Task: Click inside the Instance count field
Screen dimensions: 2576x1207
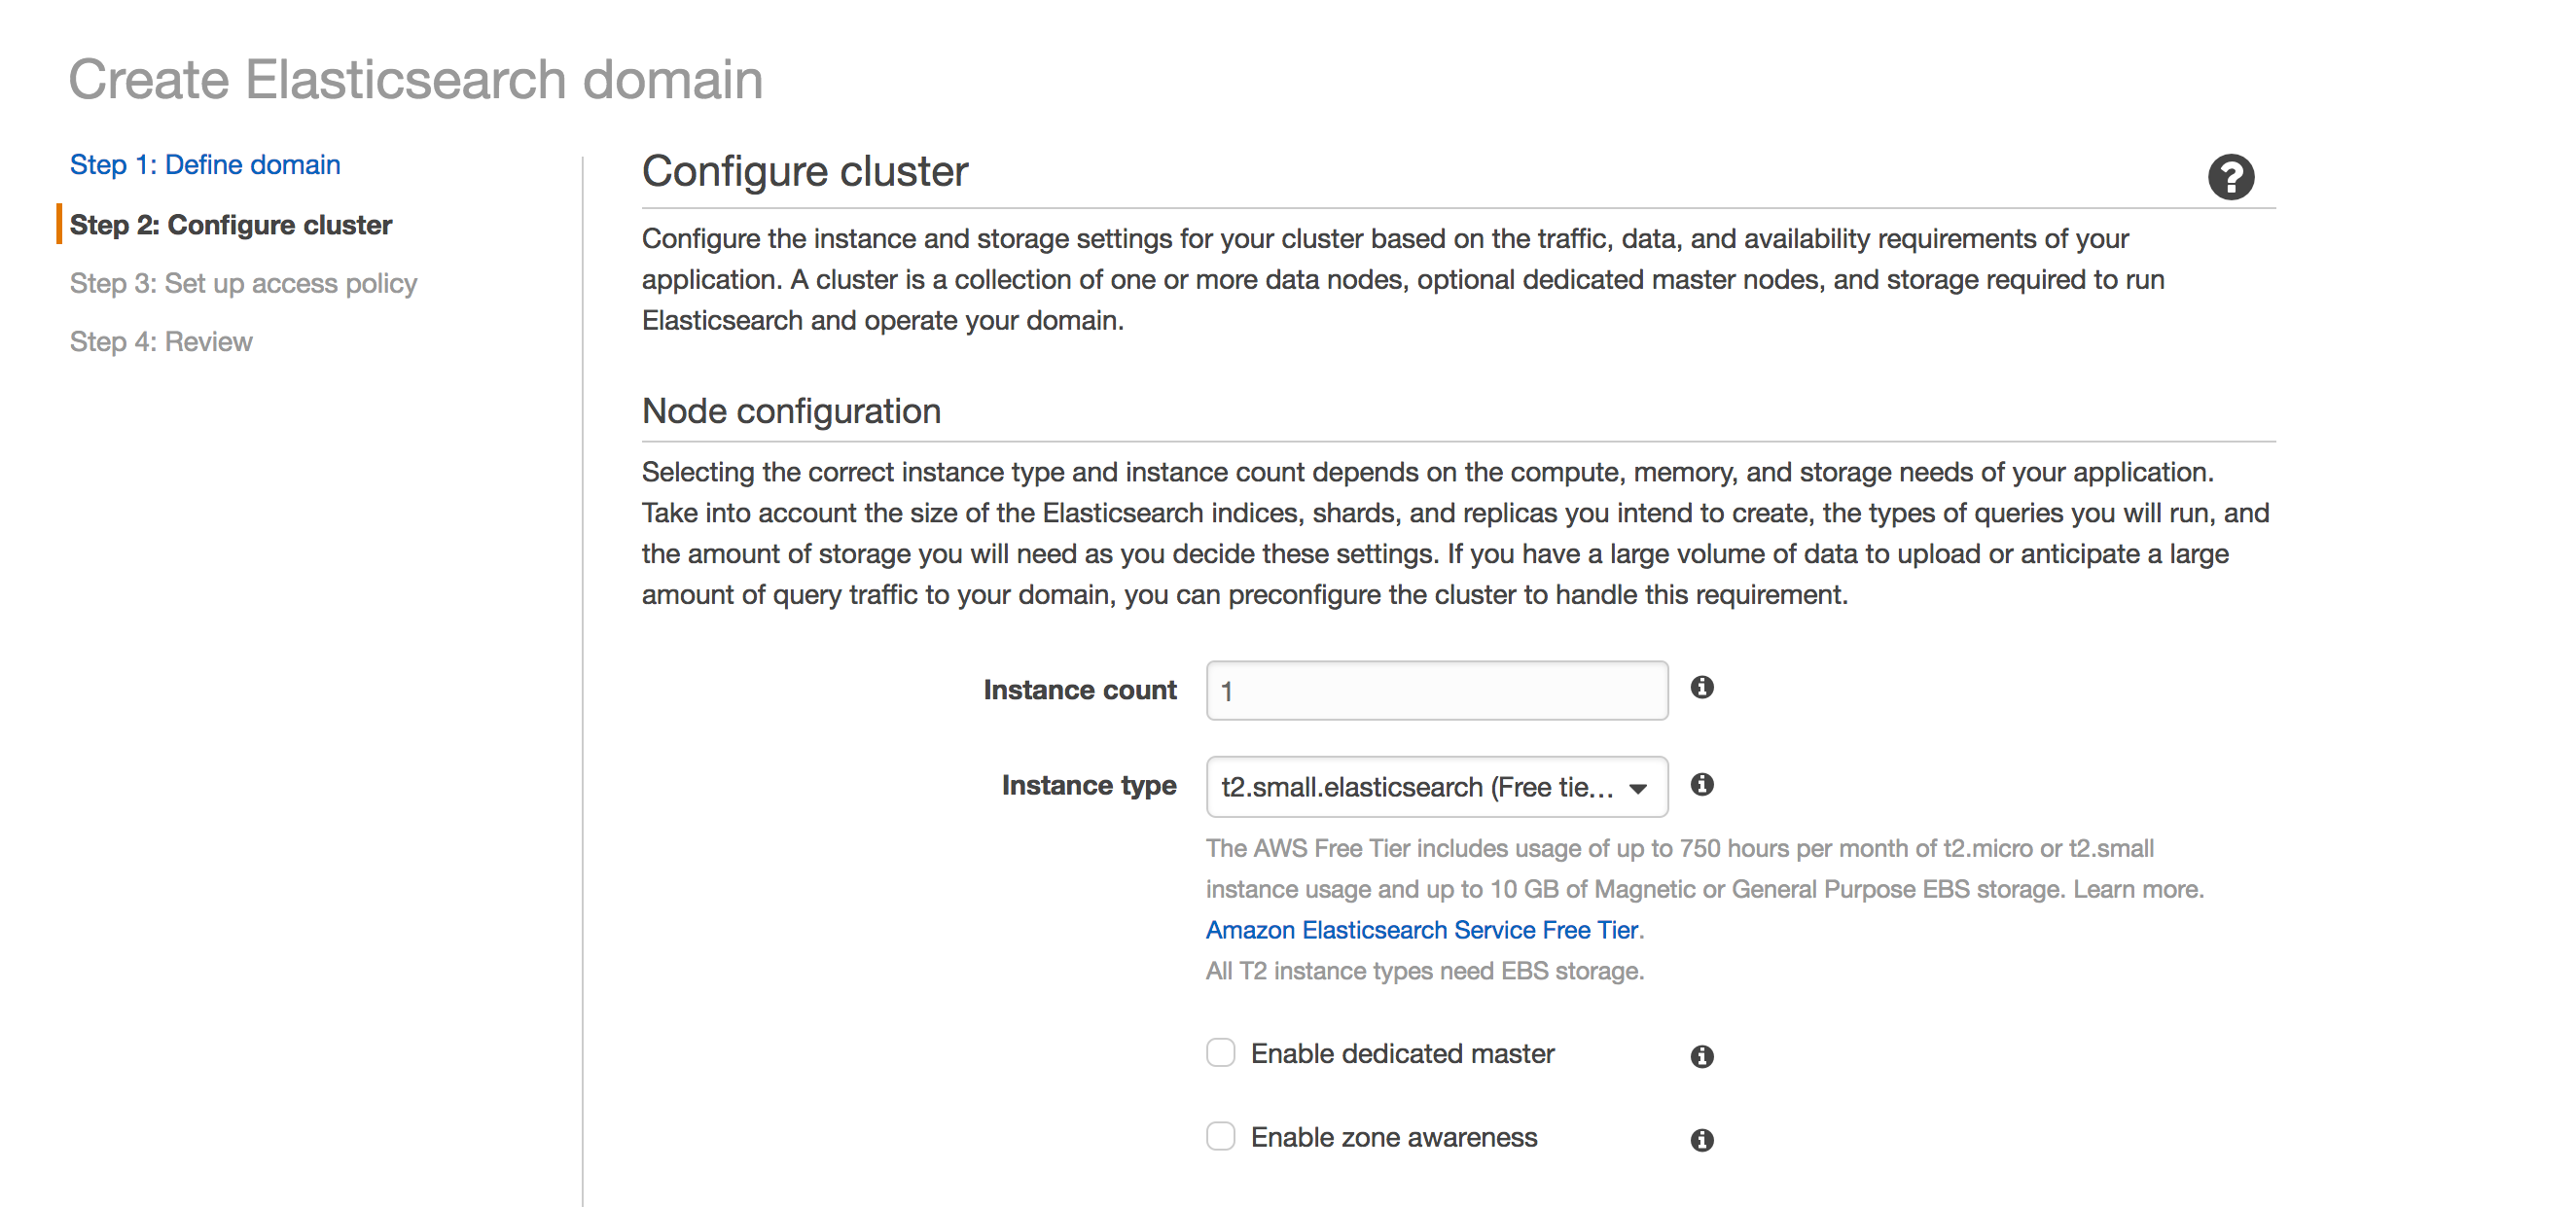Action: [x=1435, y=689]
